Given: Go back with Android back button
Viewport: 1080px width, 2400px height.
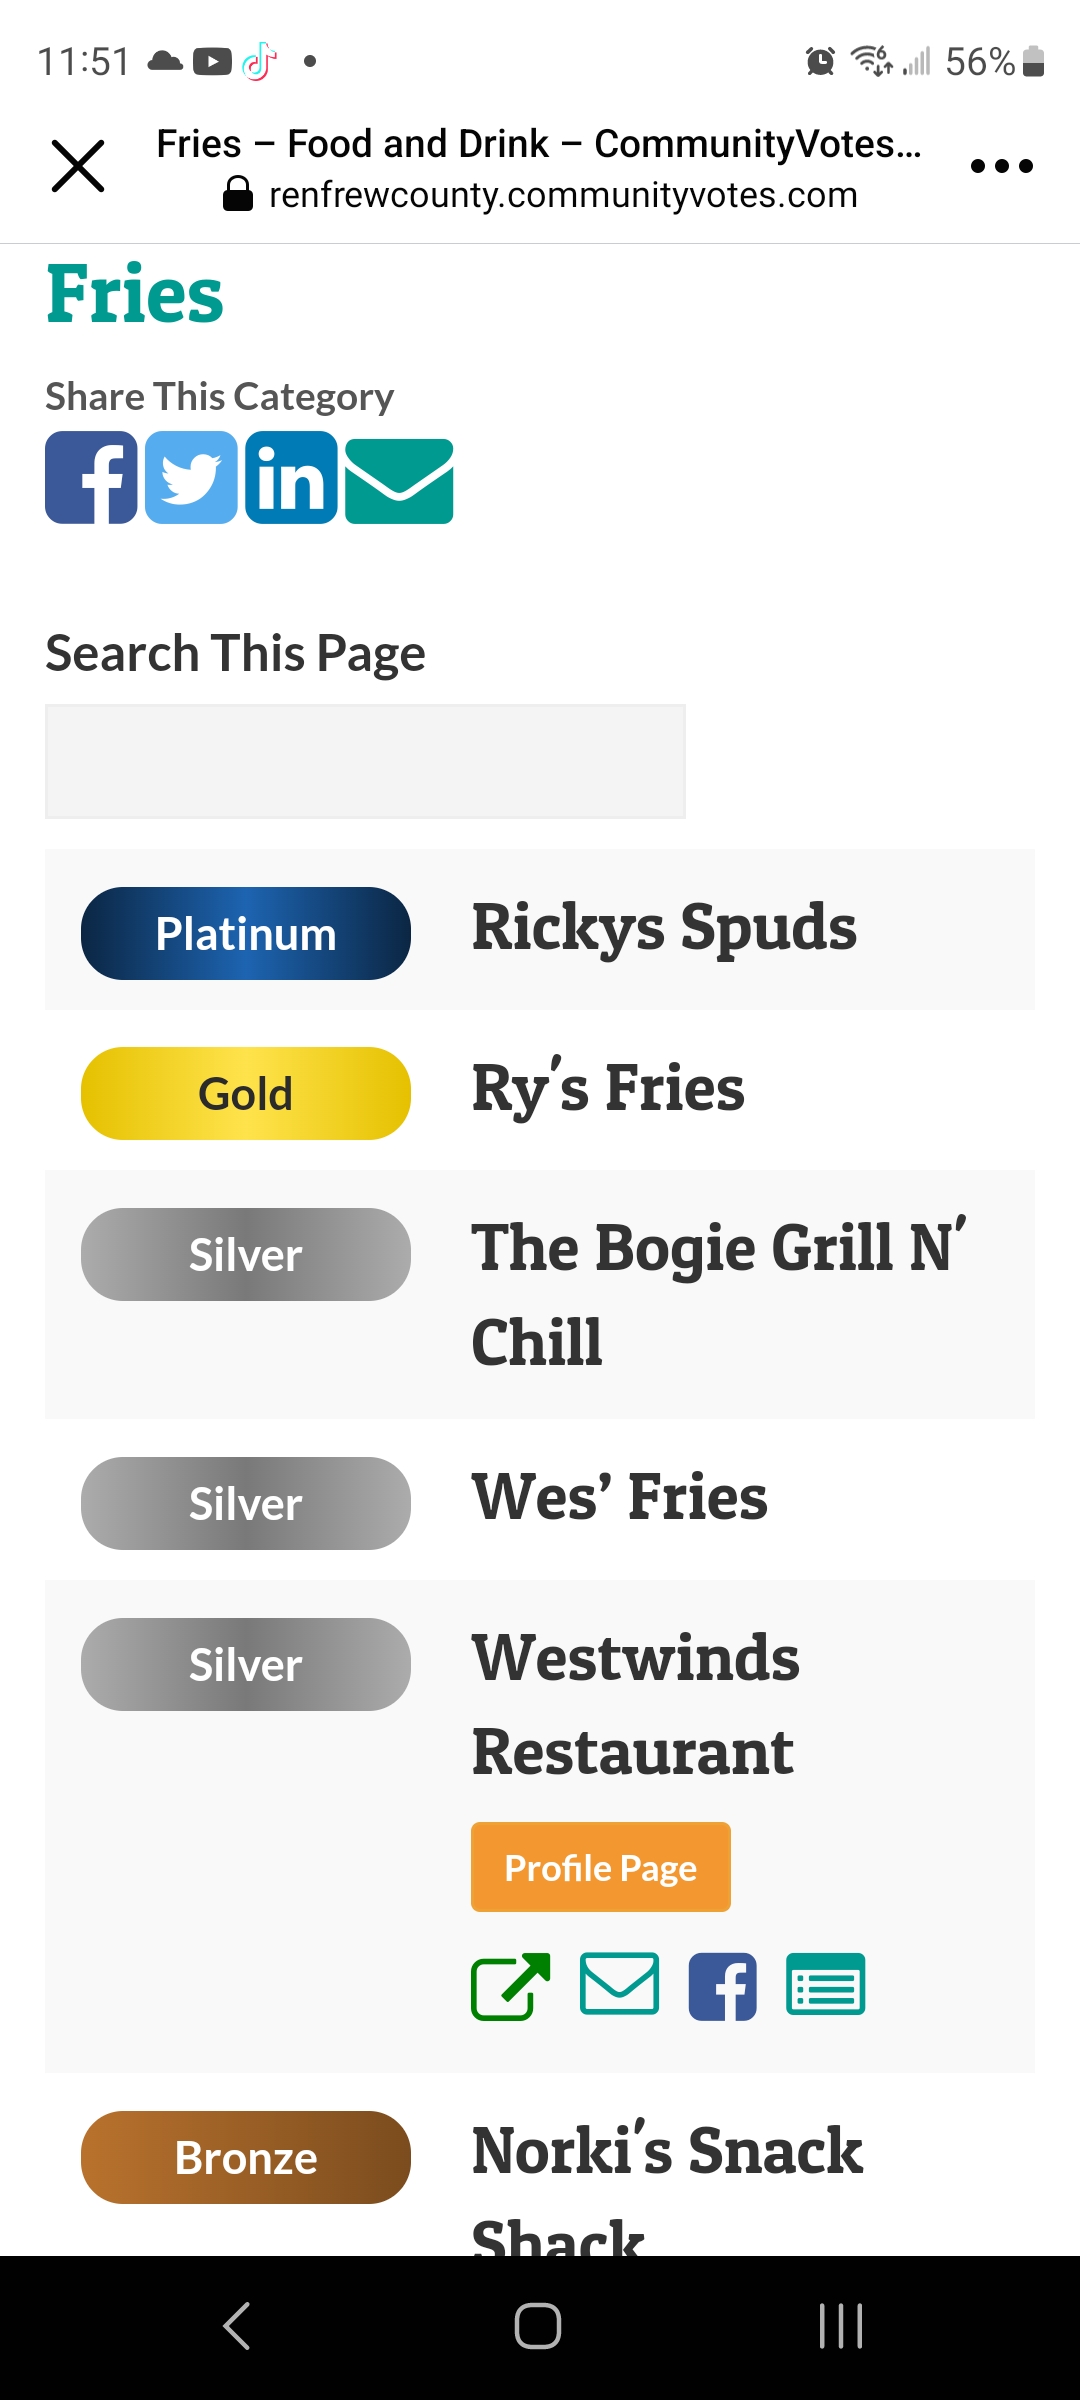Looking at the screenshot, I should coord(237,2325).
